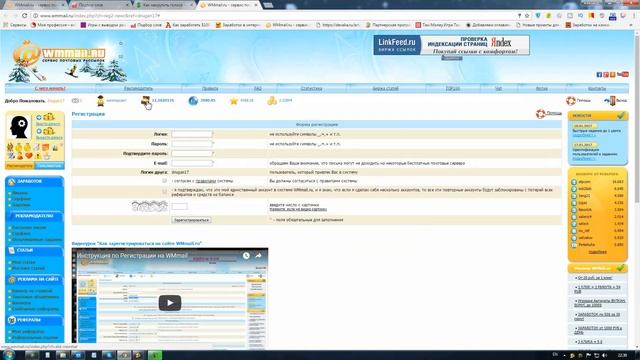Click the first link under ЗАРАБОТОК sidebar

20,193
